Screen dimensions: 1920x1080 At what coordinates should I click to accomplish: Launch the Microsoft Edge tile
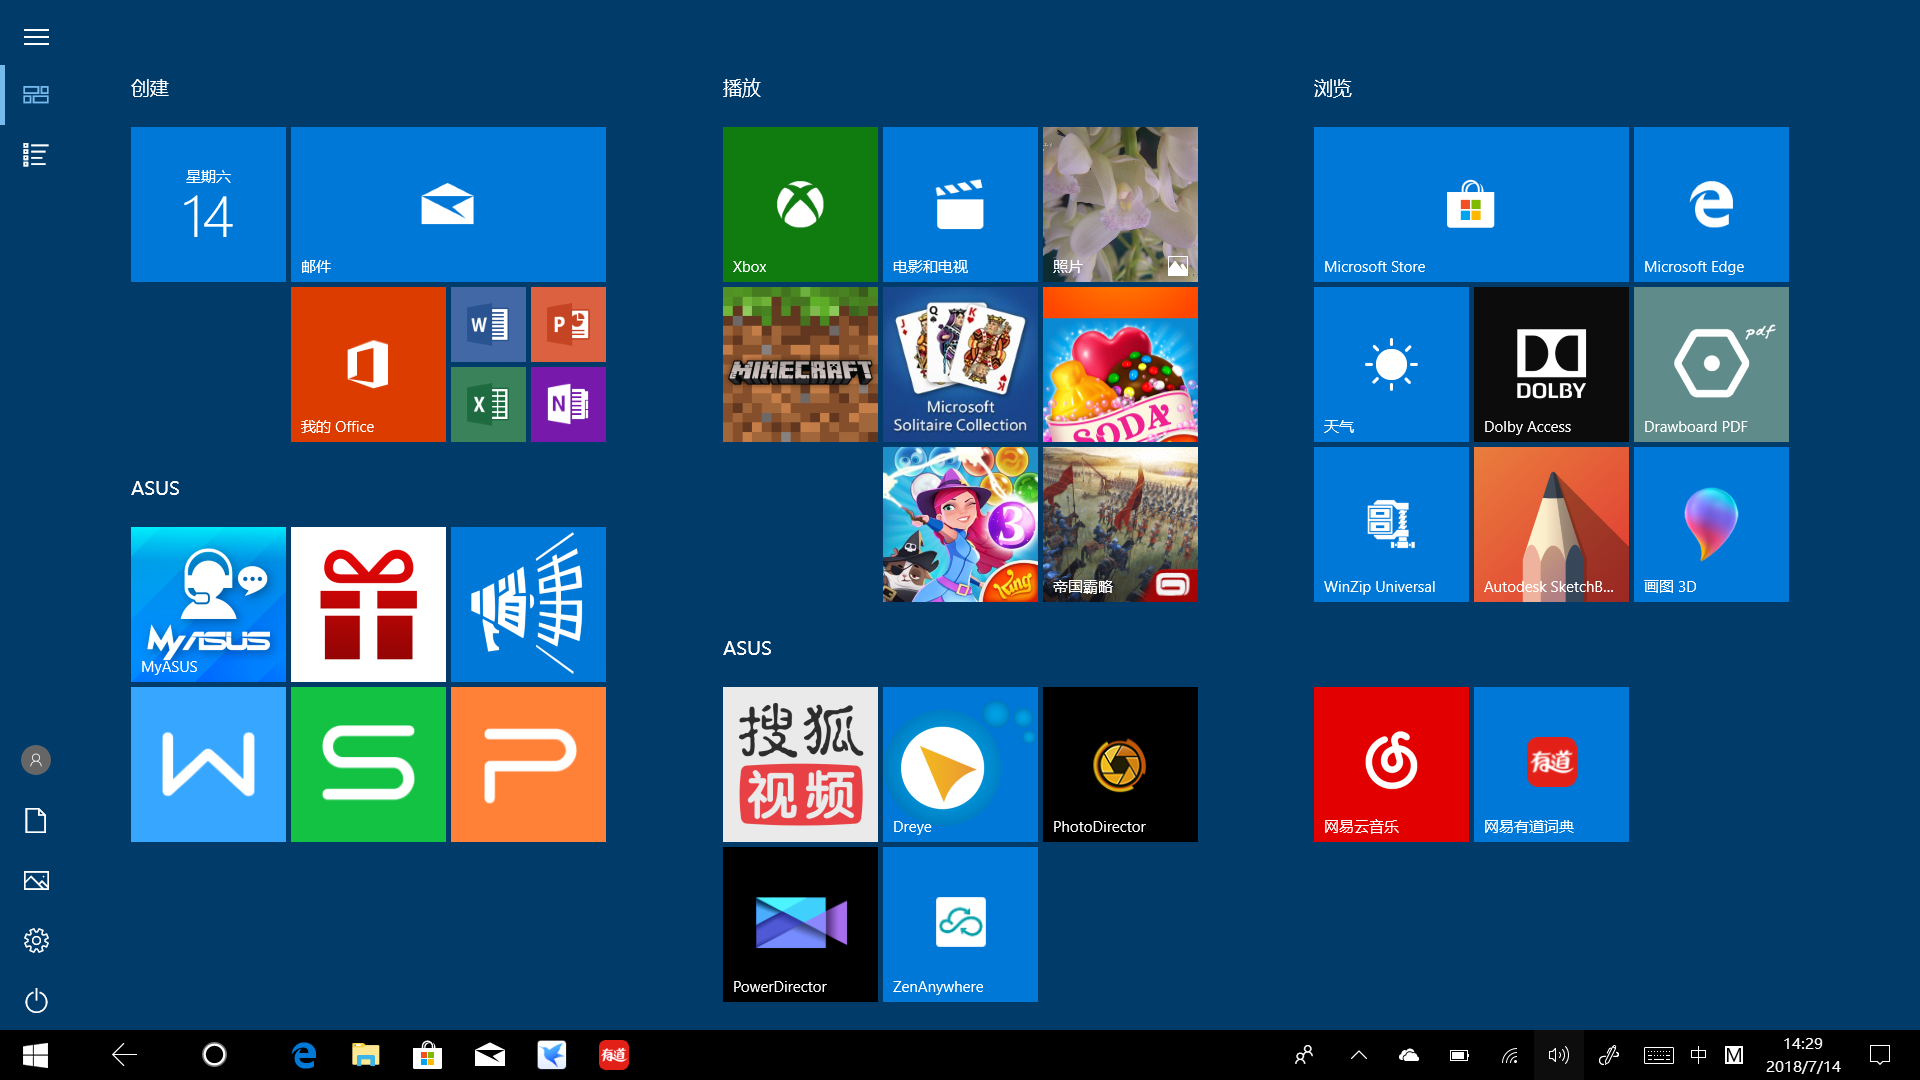pyautogui.click(x=1711, y=204)
